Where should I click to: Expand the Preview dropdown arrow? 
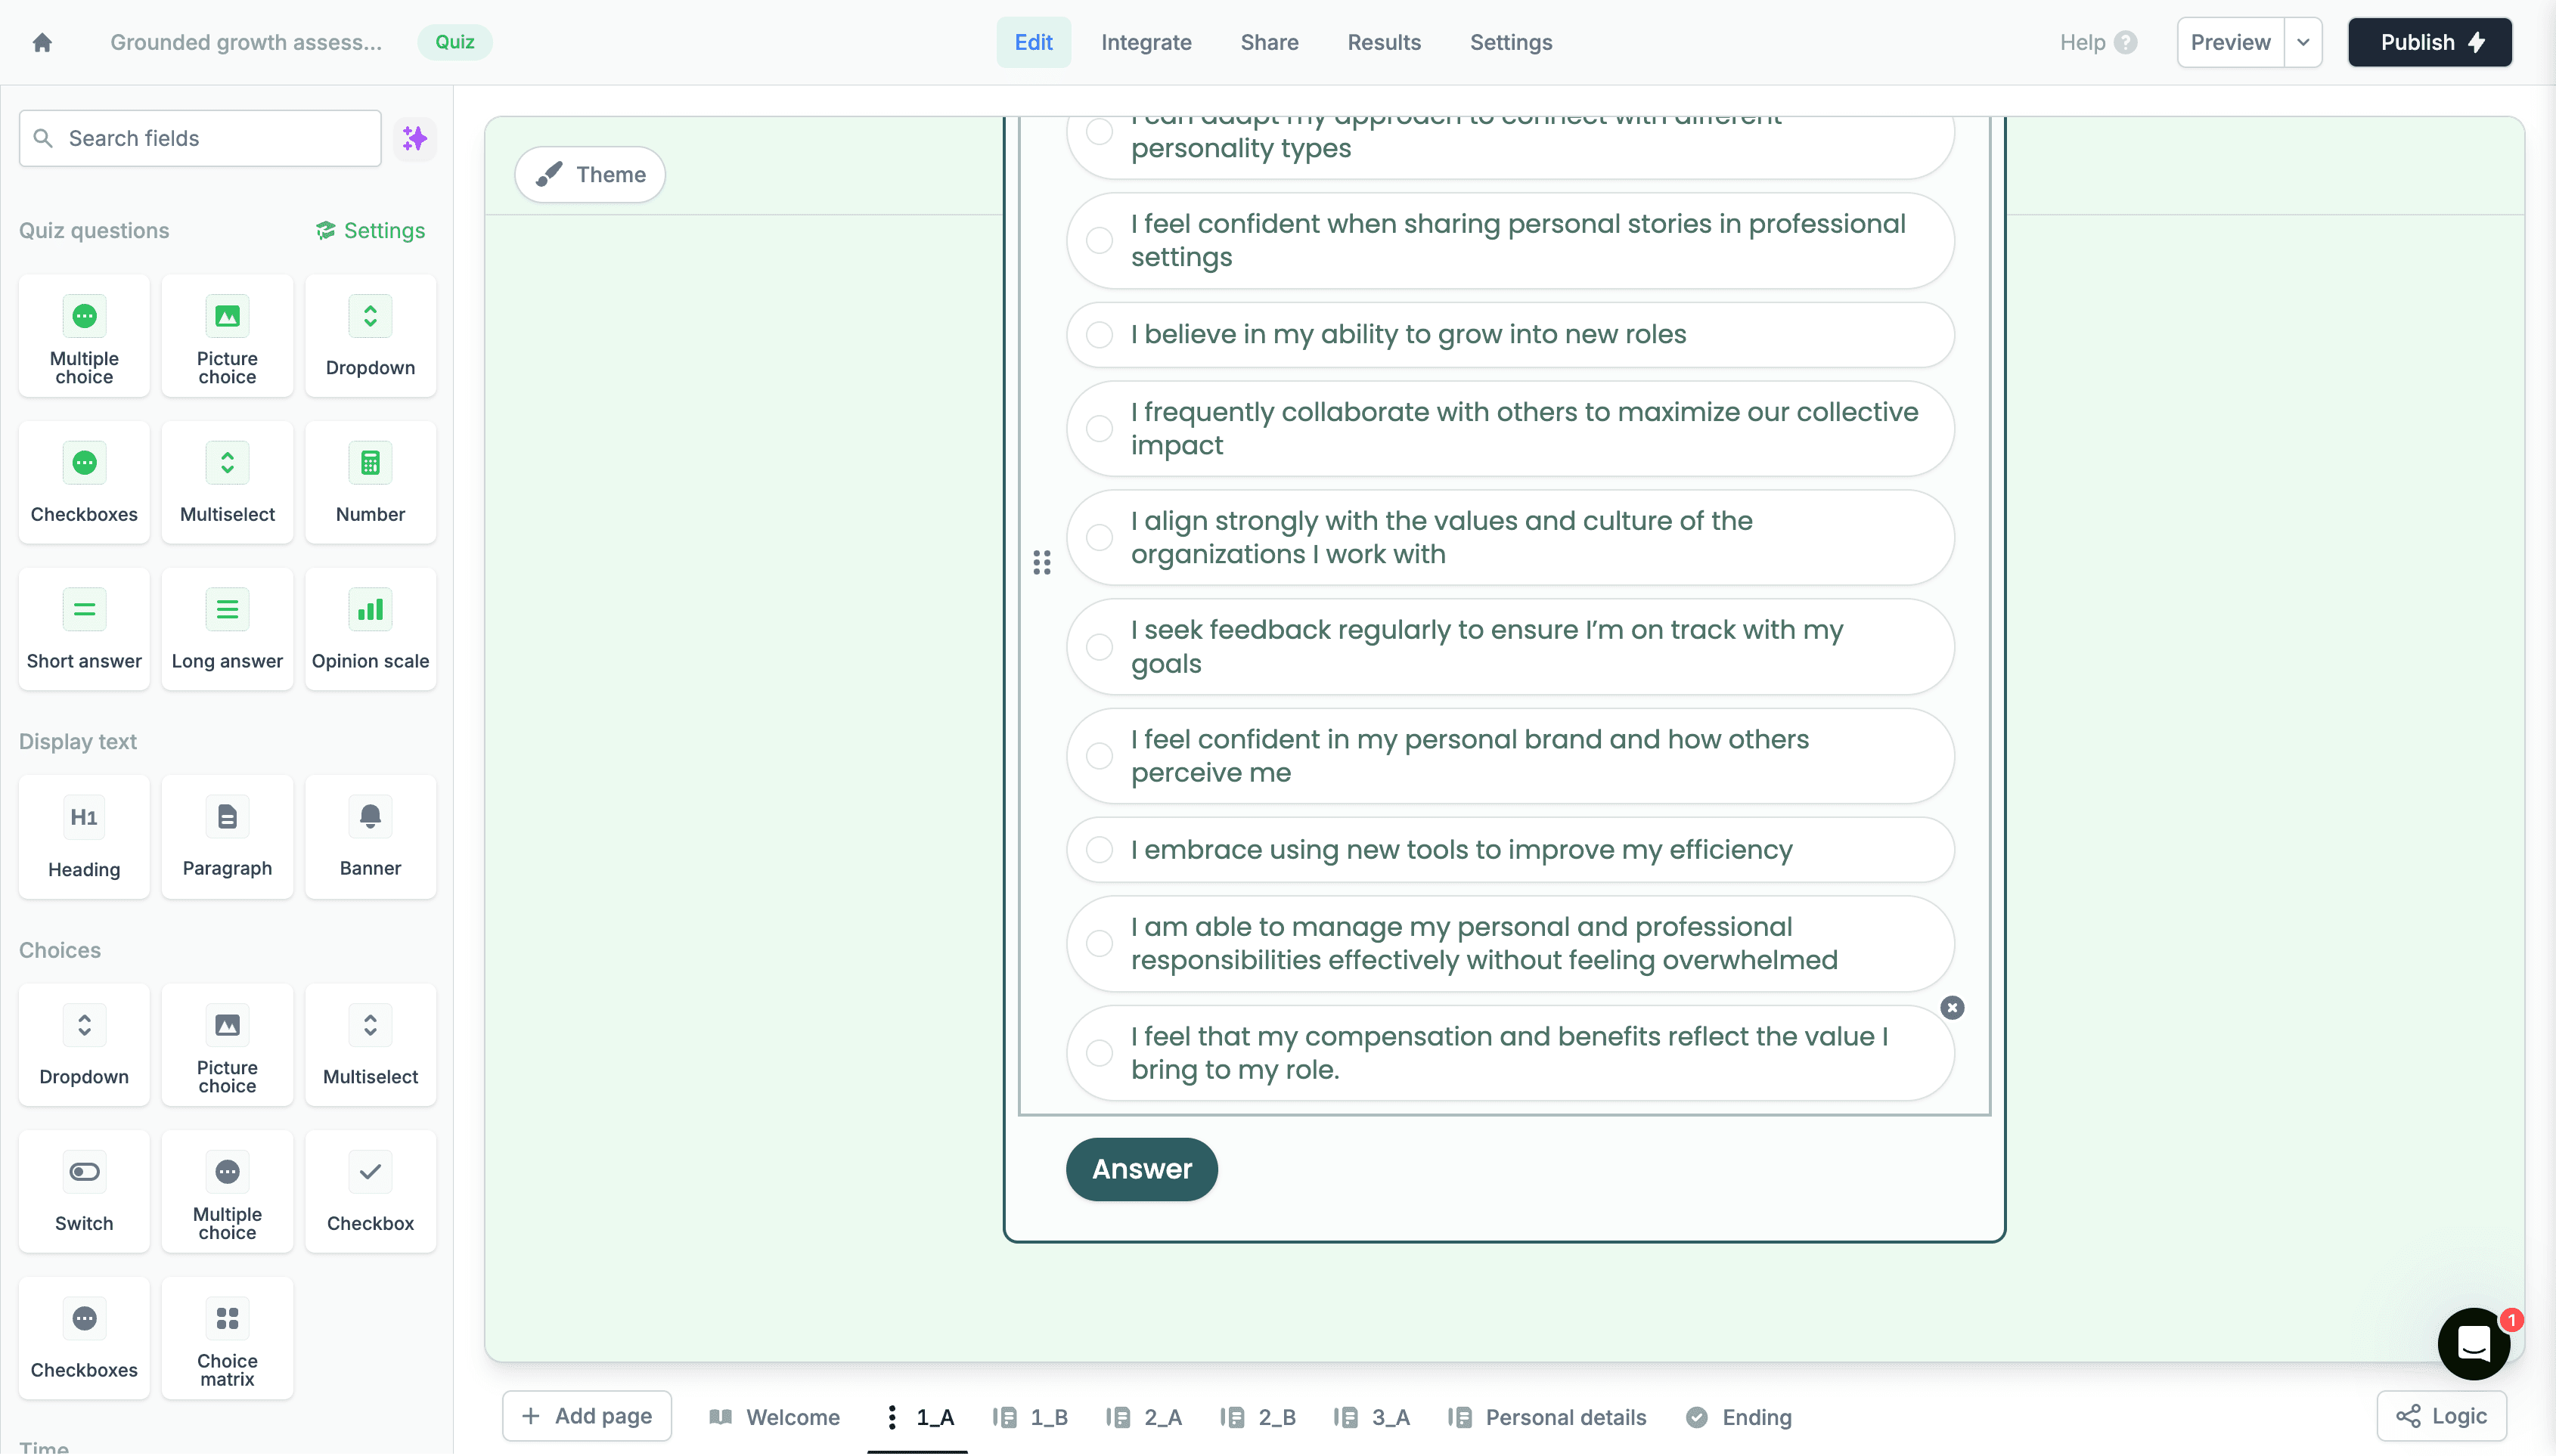2303,42
